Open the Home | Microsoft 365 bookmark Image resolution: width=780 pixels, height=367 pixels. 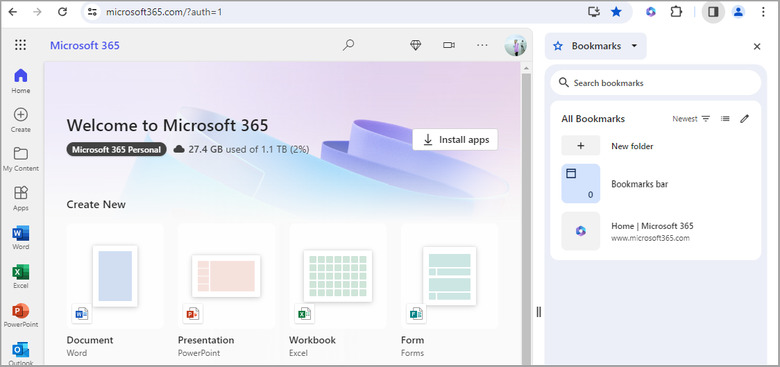(x=656, y=231)
